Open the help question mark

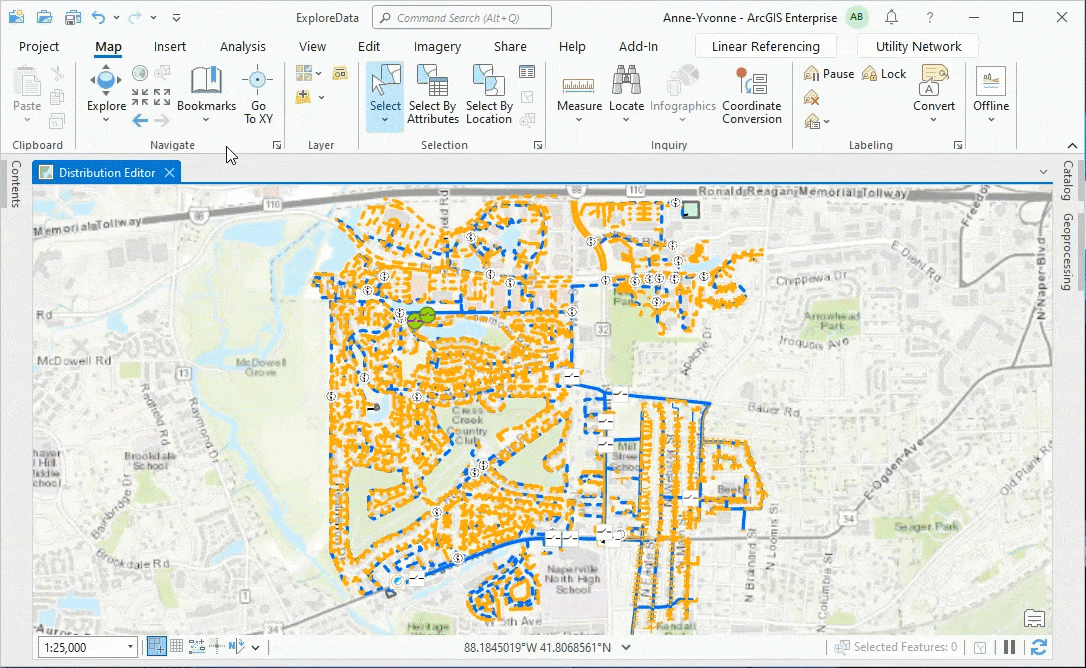(929, 17)
